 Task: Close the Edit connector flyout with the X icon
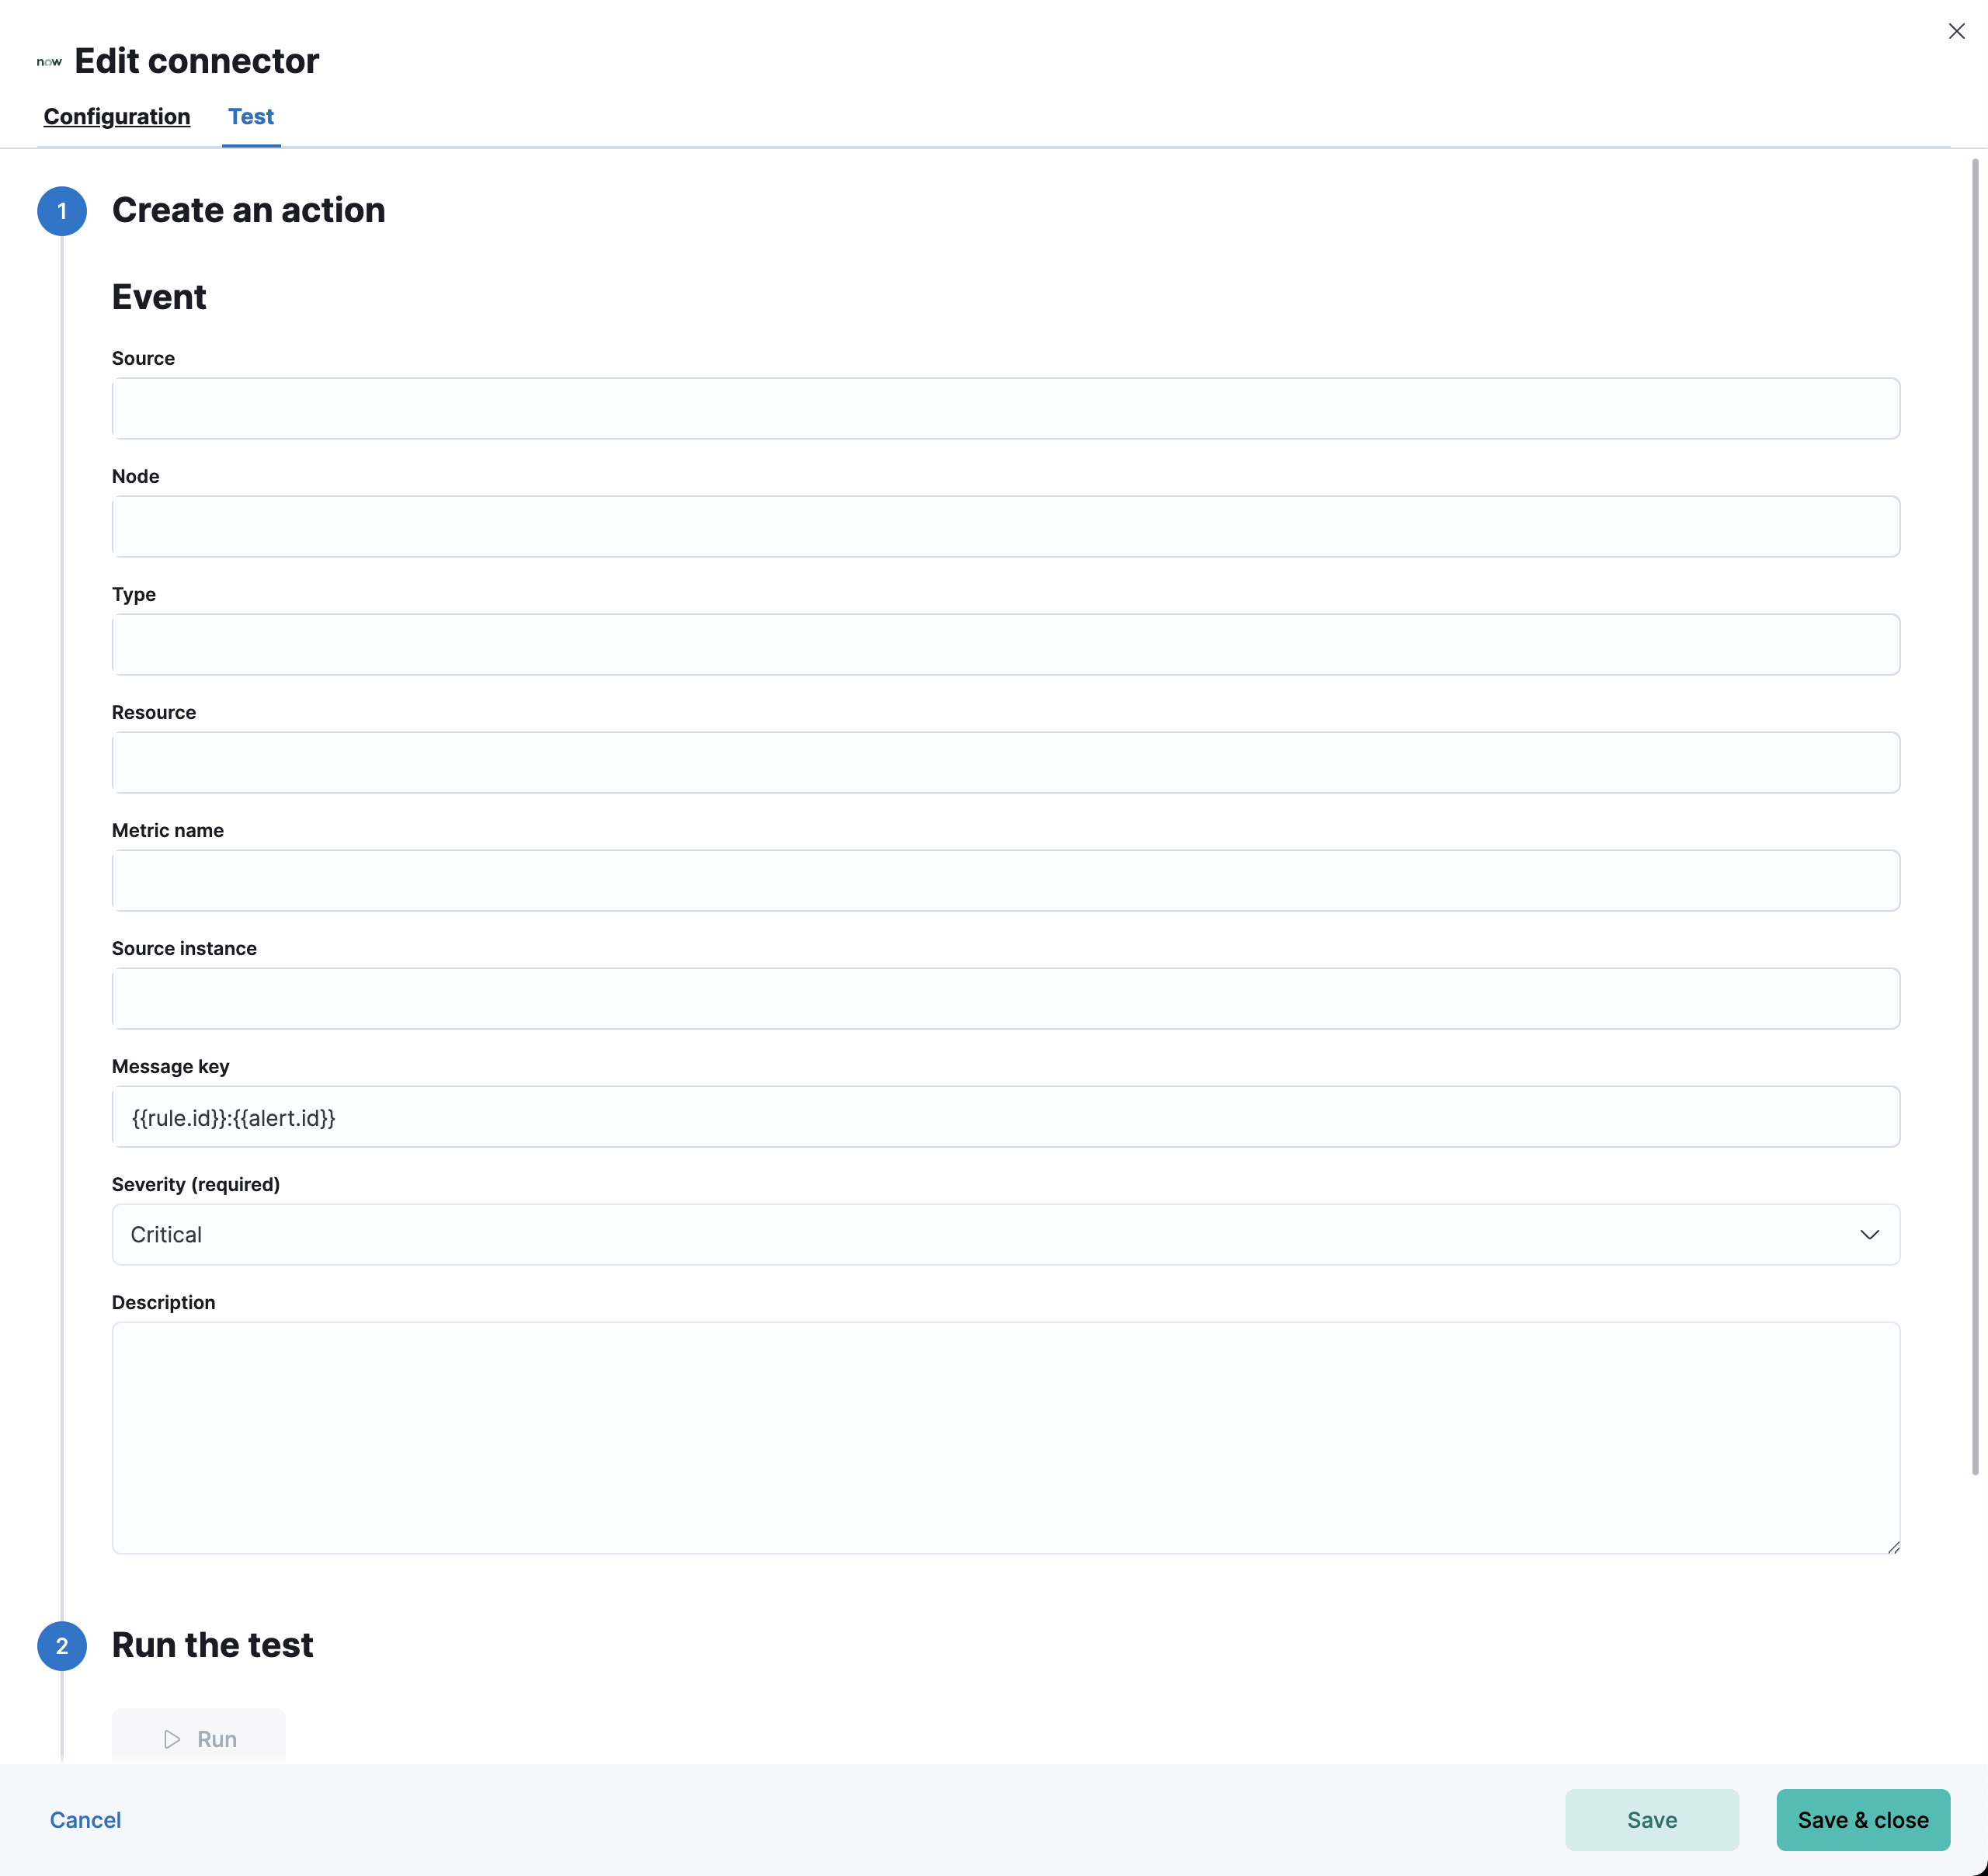click(1956, 31)
